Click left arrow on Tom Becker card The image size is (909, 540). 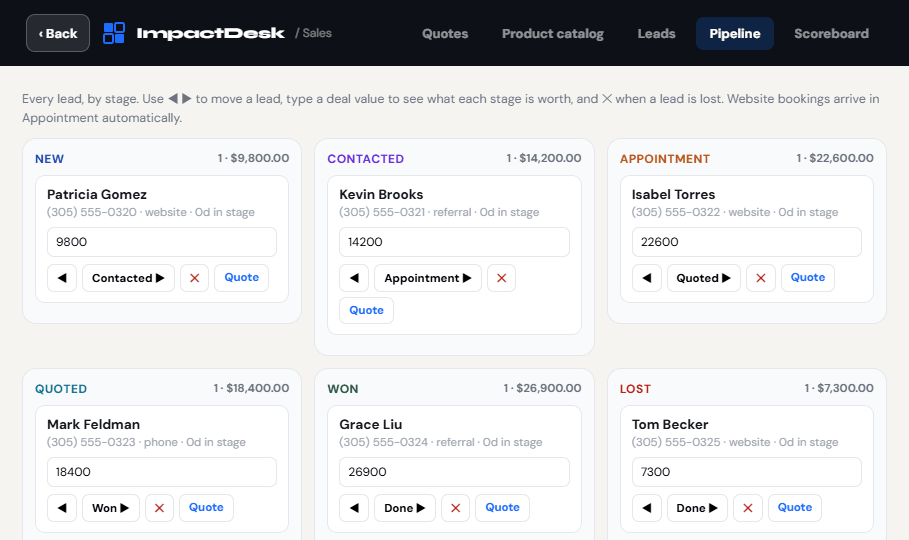[647, 508]
